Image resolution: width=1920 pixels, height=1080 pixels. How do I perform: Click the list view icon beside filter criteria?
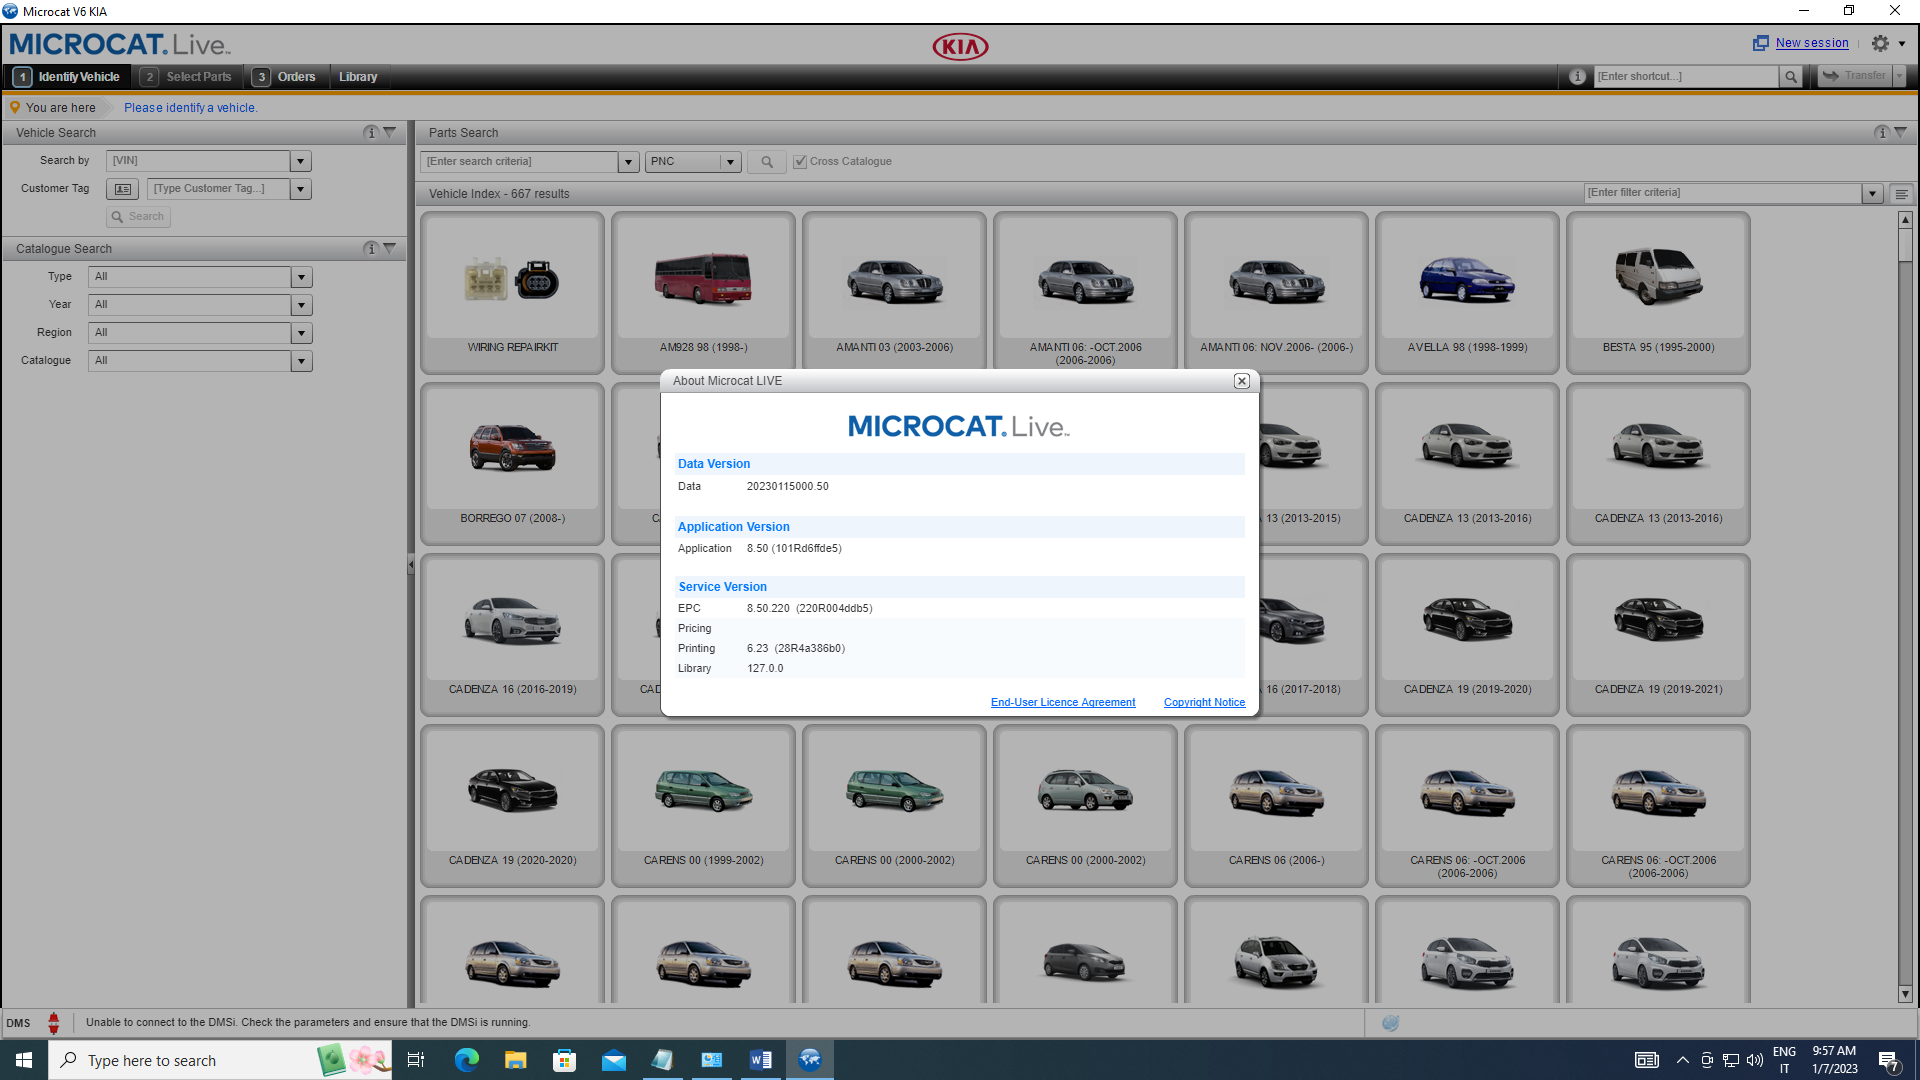point(1902,193)
